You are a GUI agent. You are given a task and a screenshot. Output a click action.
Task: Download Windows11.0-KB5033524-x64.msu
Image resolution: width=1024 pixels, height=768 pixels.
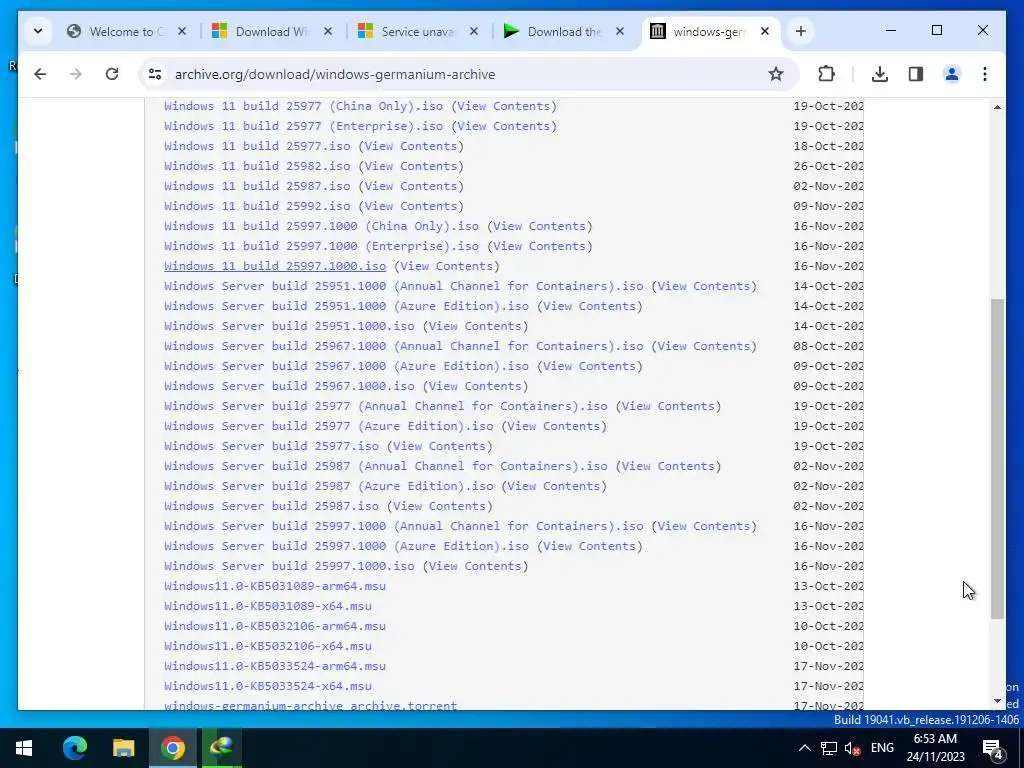click(x=268, y=686)
